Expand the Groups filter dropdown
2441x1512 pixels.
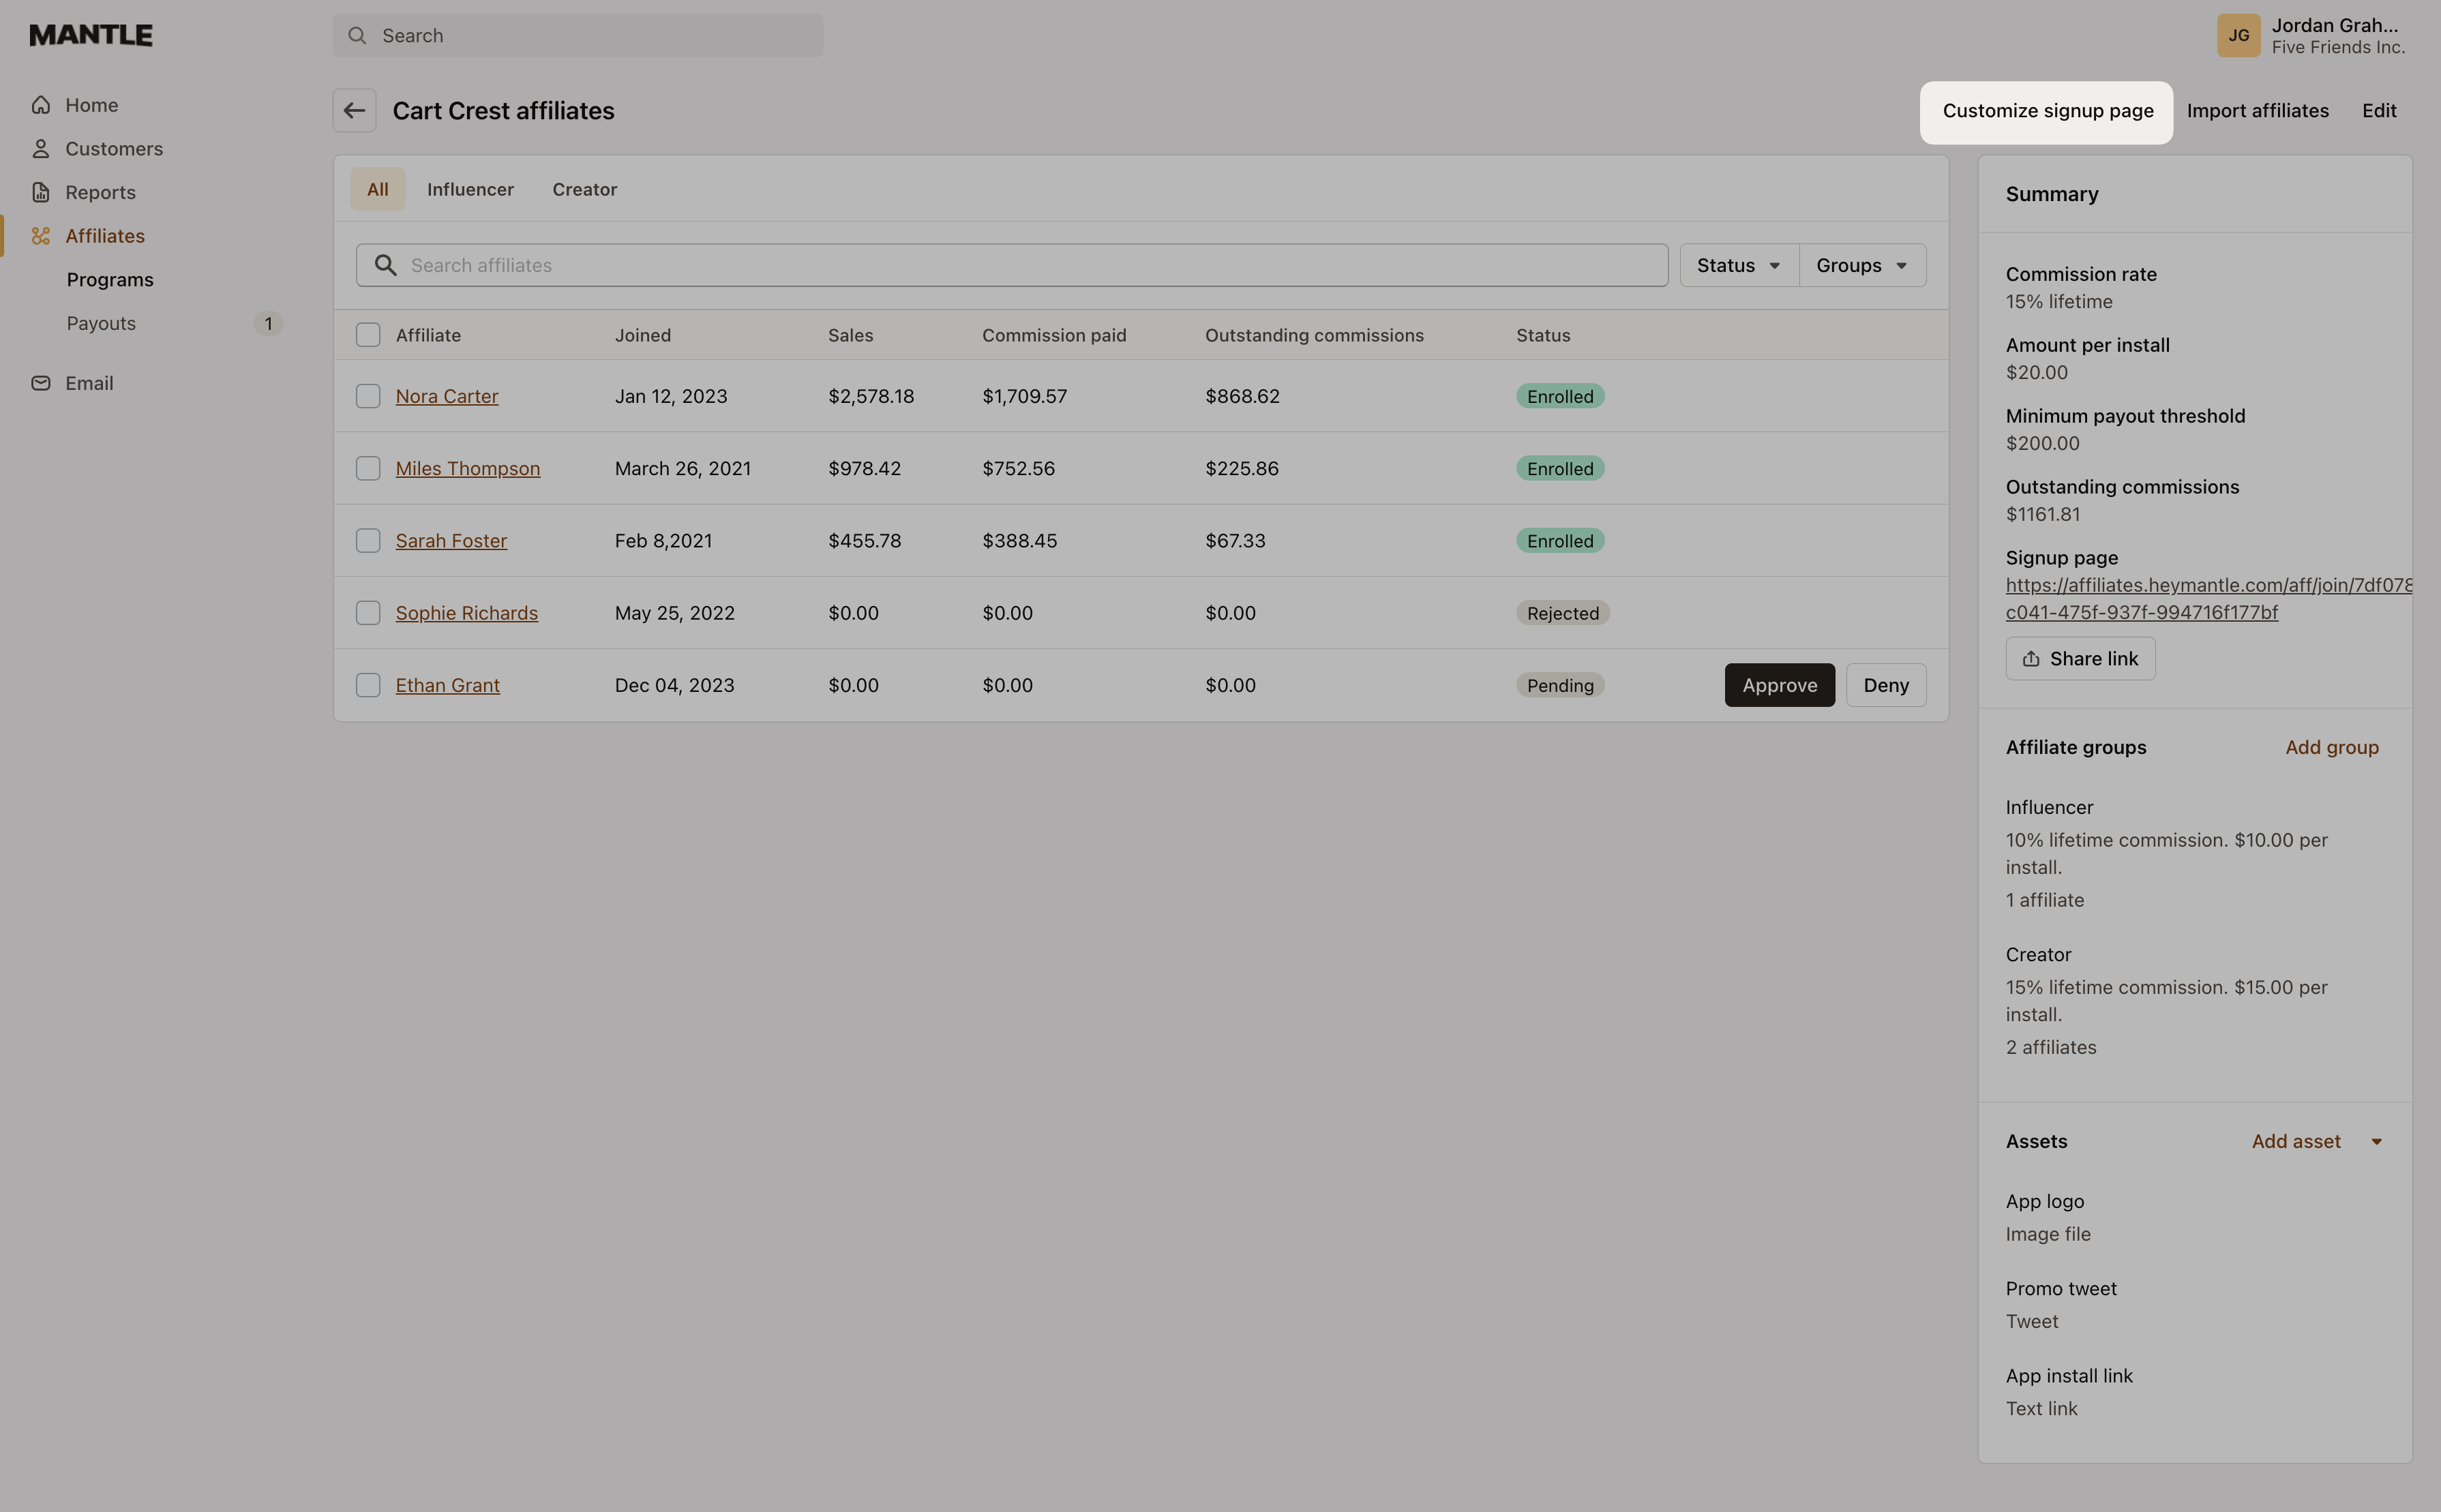(1861, 264)
